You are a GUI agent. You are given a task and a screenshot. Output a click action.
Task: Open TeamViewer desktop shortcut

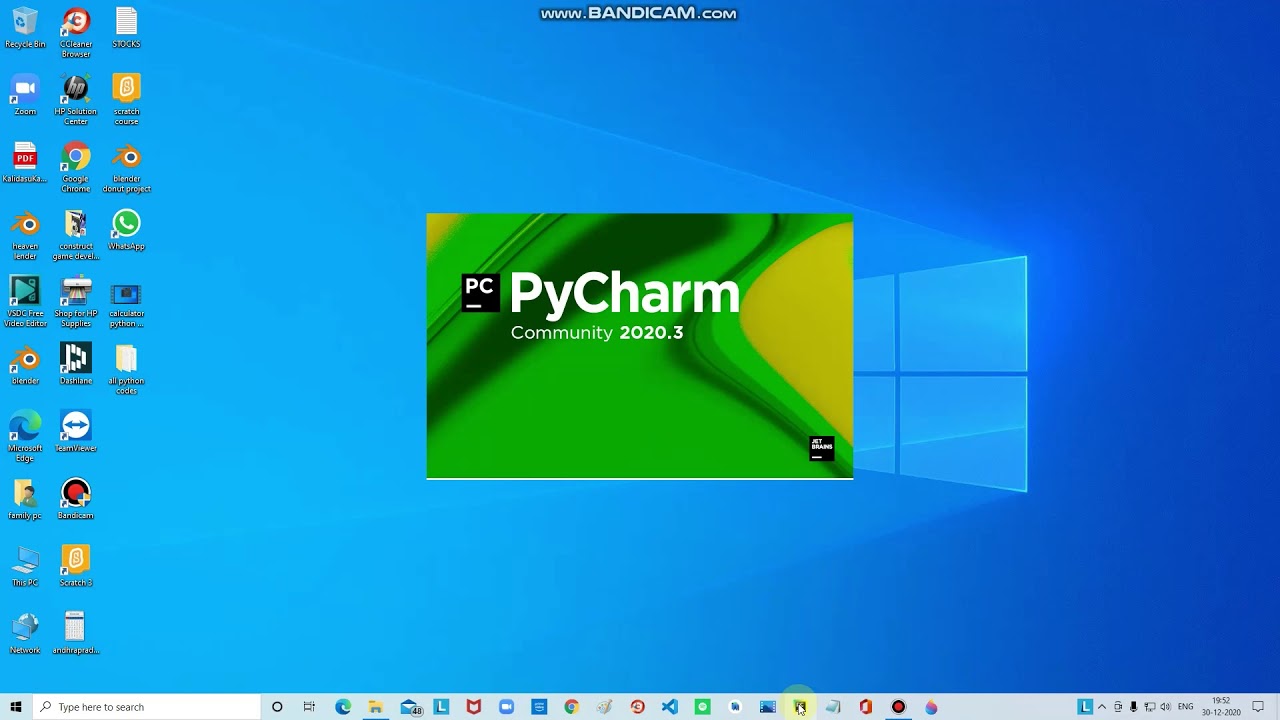pos(76,432)
